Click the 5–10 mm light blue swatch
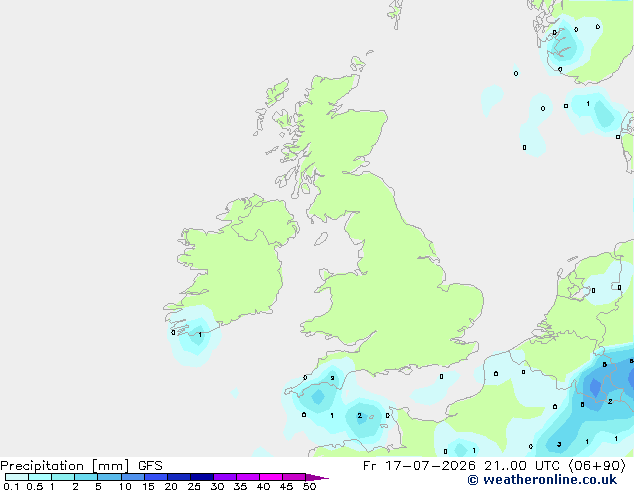Screen dimensions: 634x490 pyautogui.click(x=109, y=477)
